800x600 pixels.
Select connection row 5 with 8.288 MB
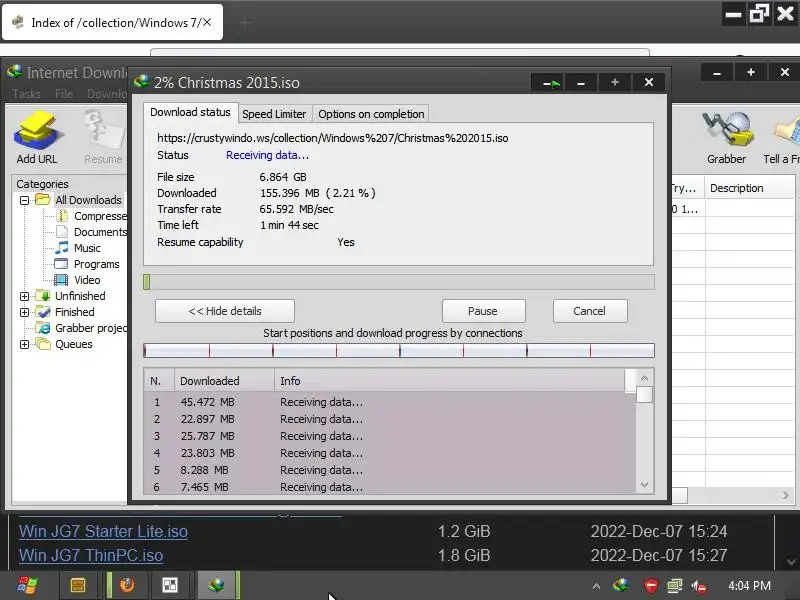(390, 470)
